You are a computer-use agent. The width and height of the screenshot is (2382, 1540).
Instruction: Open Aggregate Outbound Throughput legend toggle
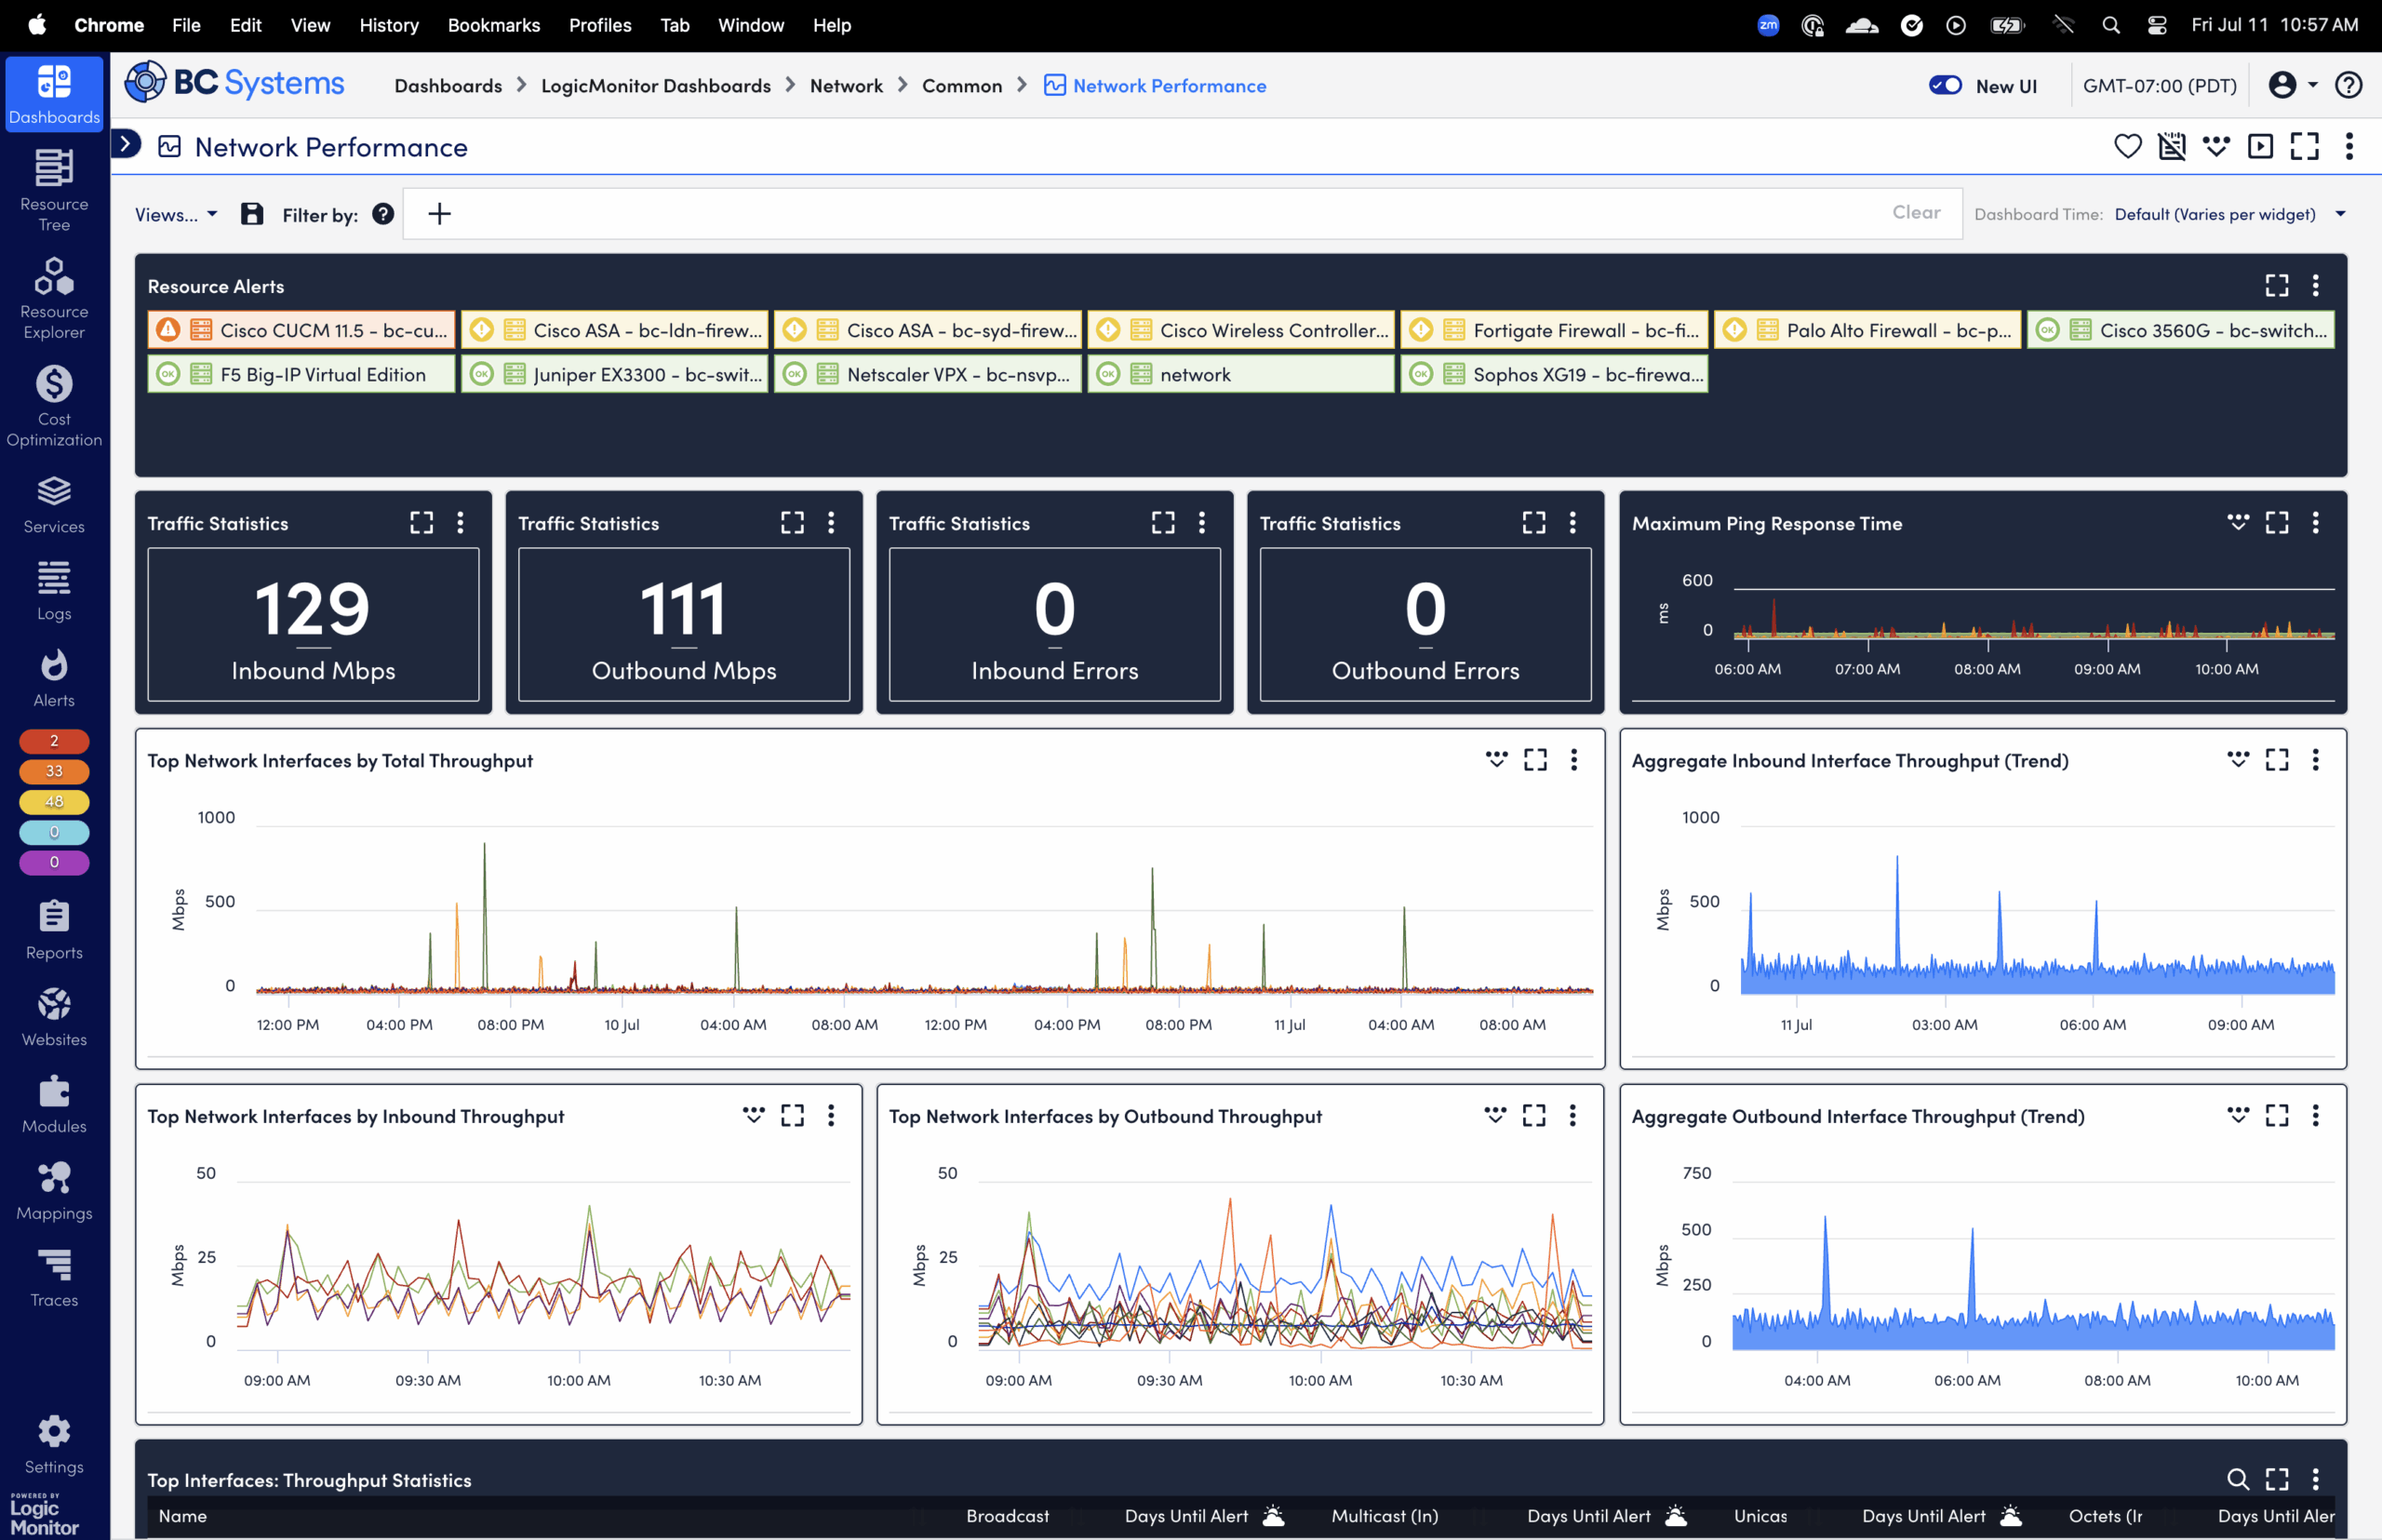pyautogui.click(x=2238, y=1115)
